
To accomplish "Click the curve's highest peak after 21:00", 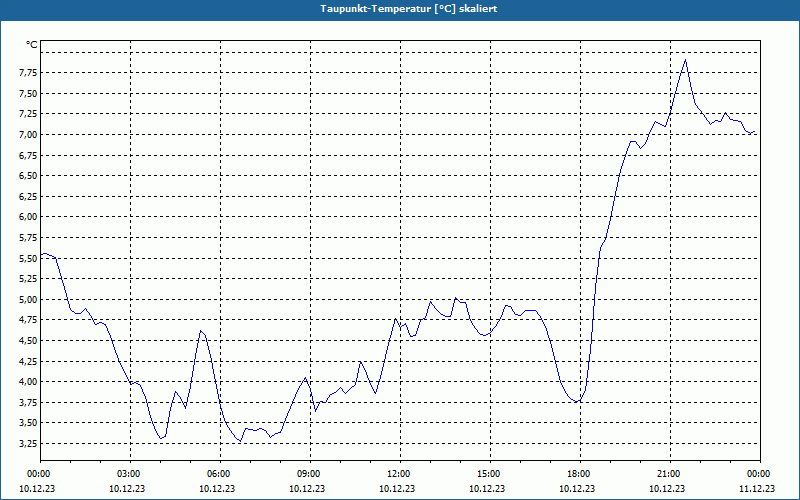I will (685, 60).
